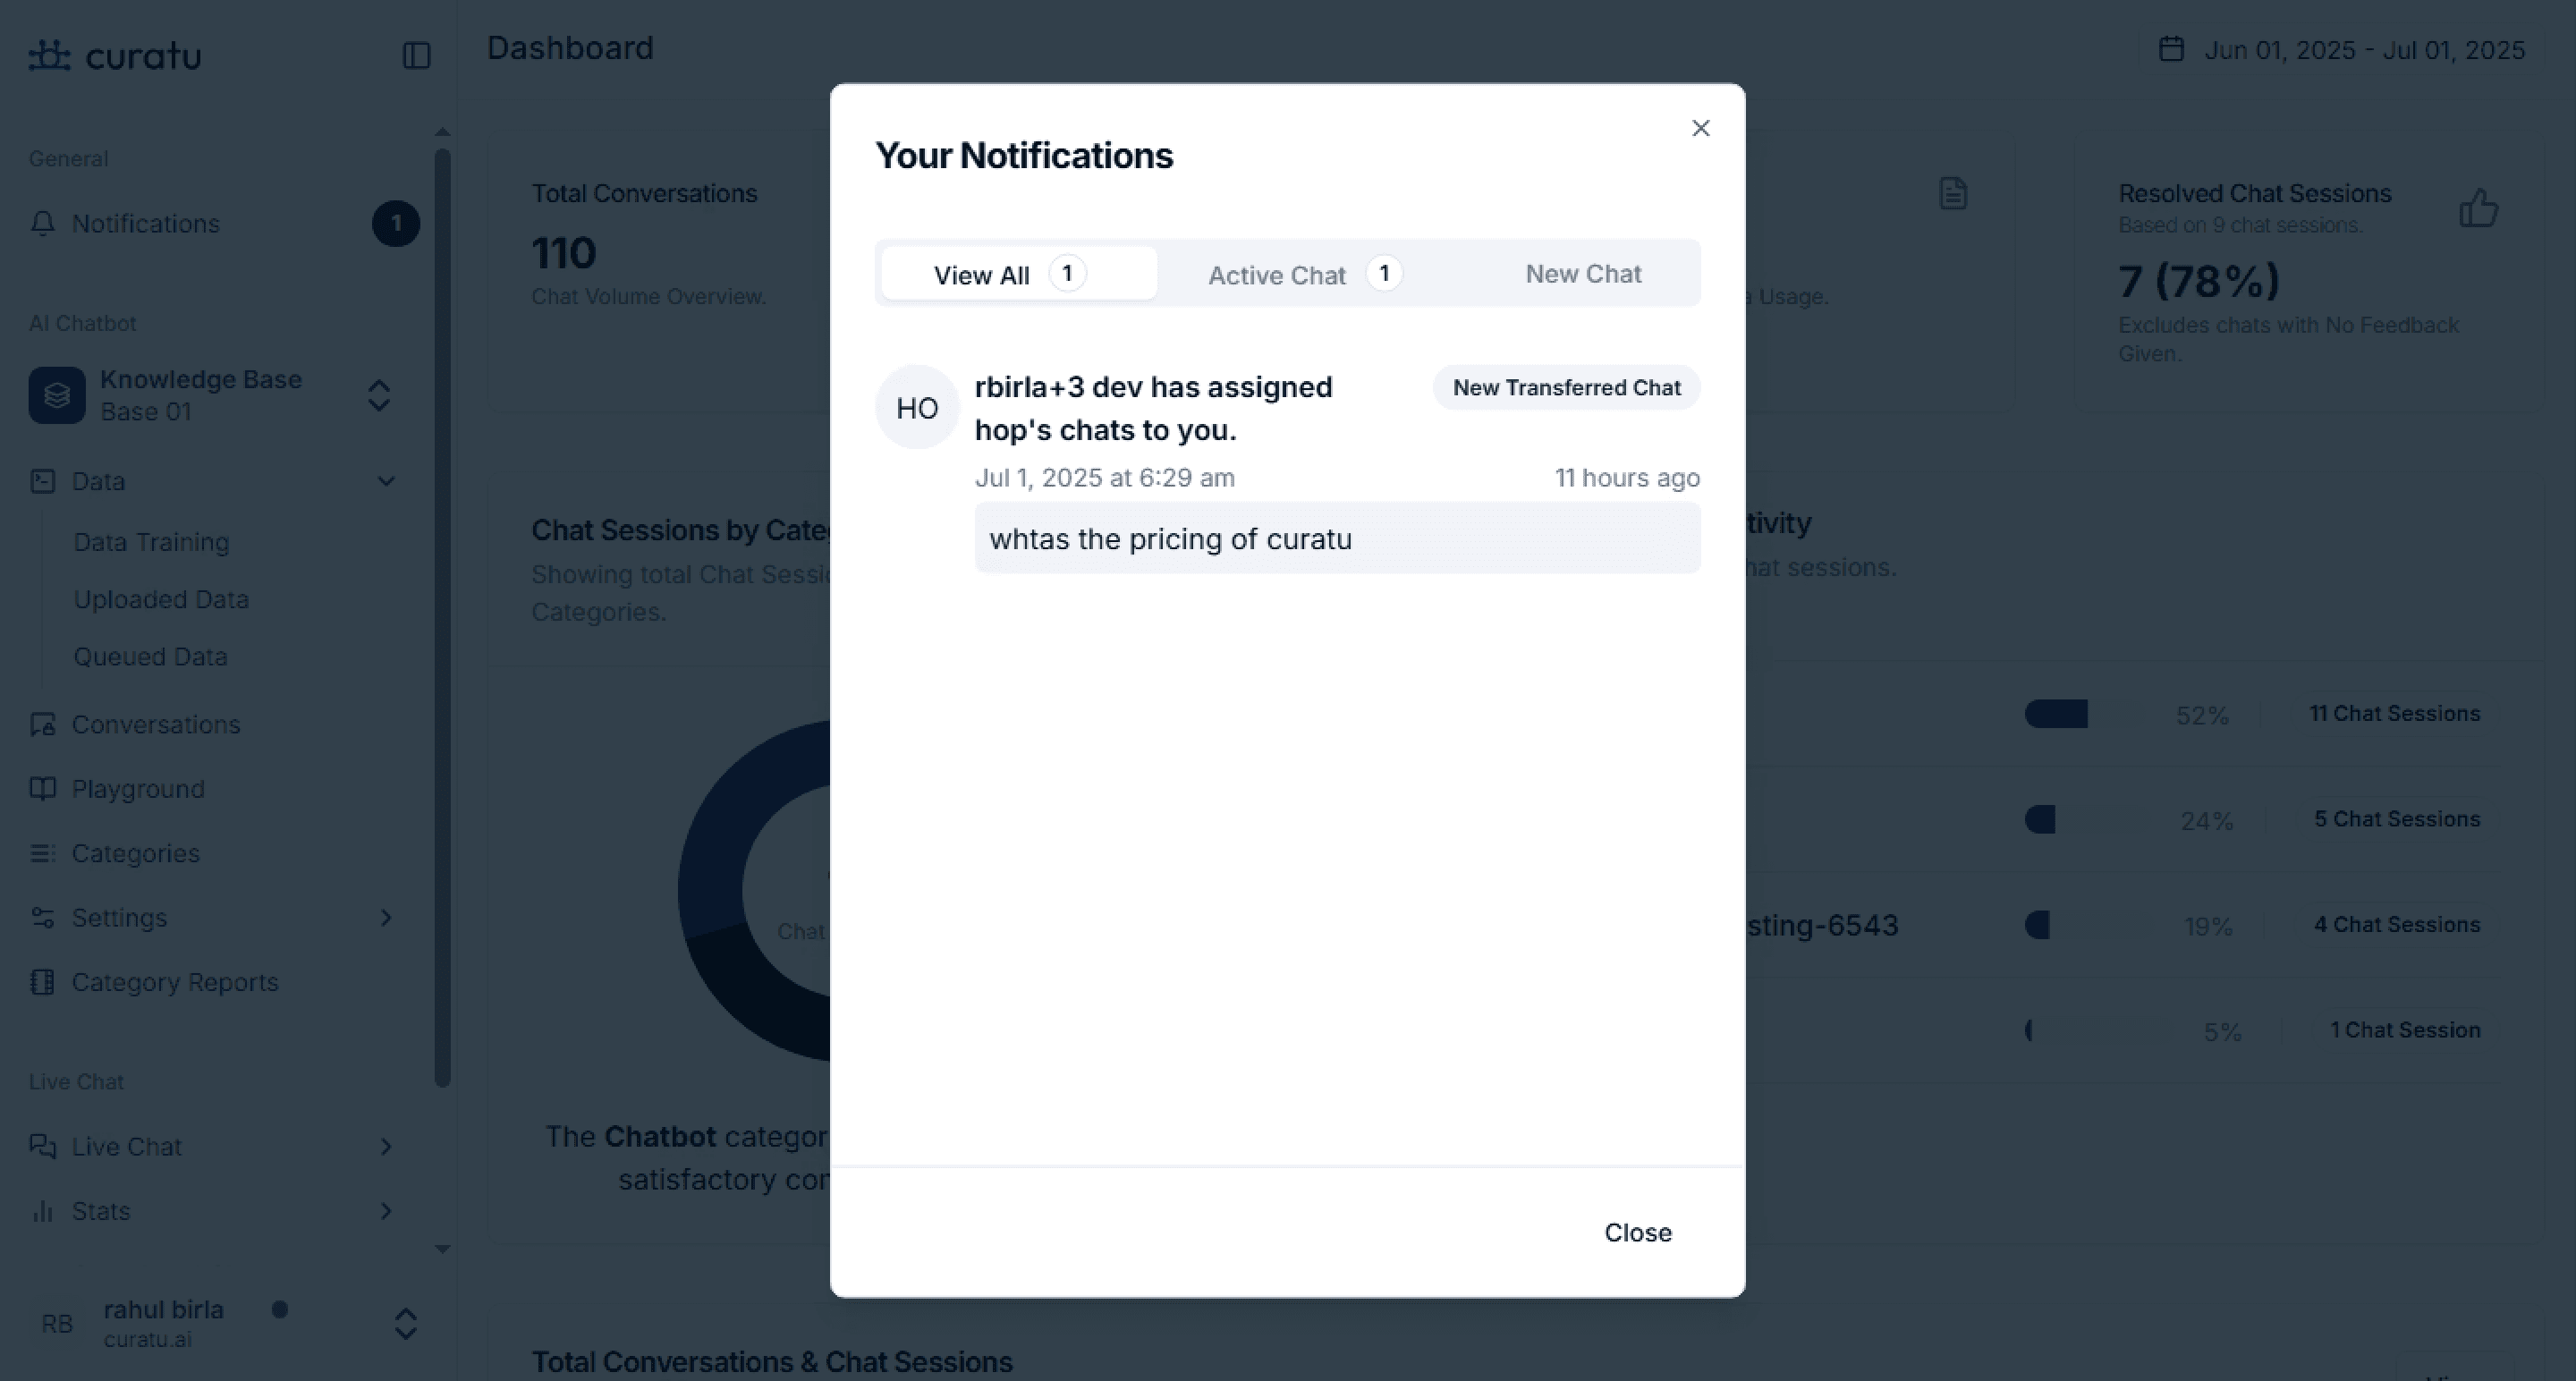Open the Playground page
2576x1381 pixels.
[138, 789]
